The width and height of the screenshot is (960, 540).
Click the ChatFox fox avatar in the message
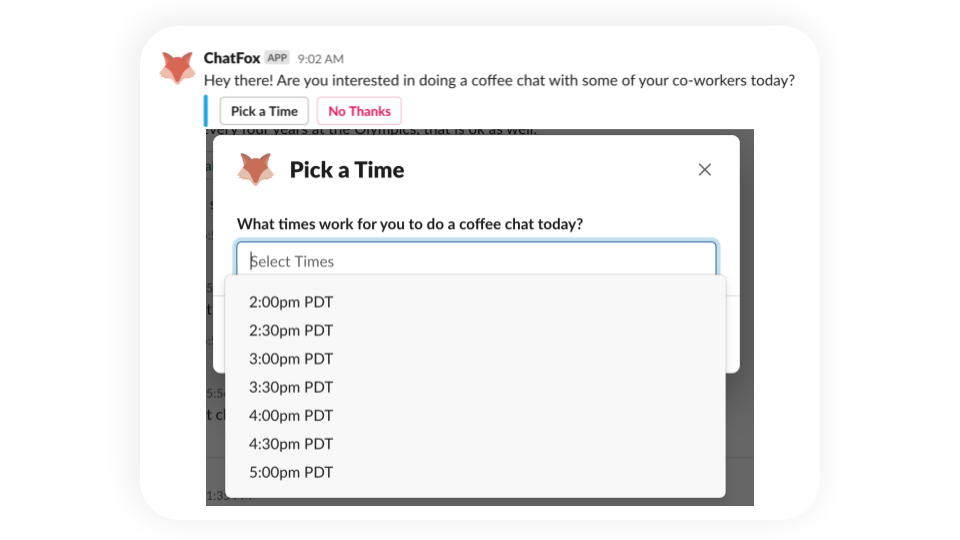tap(177, 68)
